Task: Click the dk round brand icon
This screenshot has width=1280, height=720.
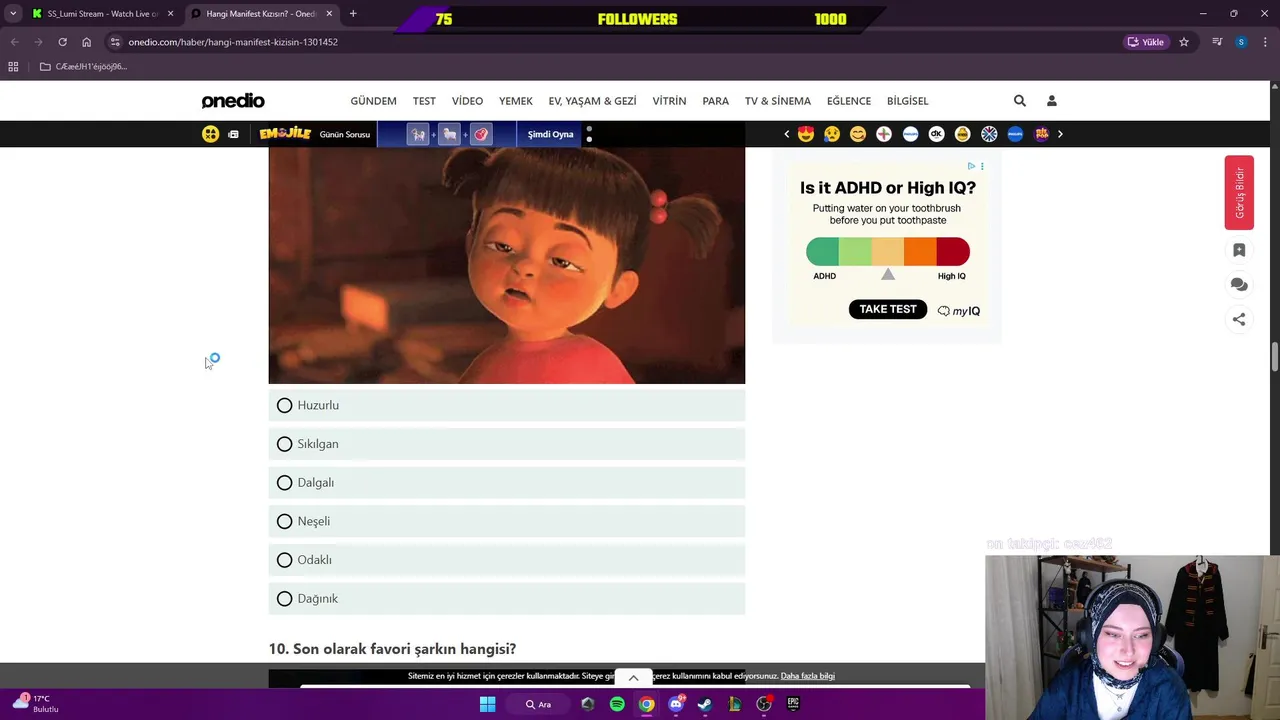Action: pos(936,134)
